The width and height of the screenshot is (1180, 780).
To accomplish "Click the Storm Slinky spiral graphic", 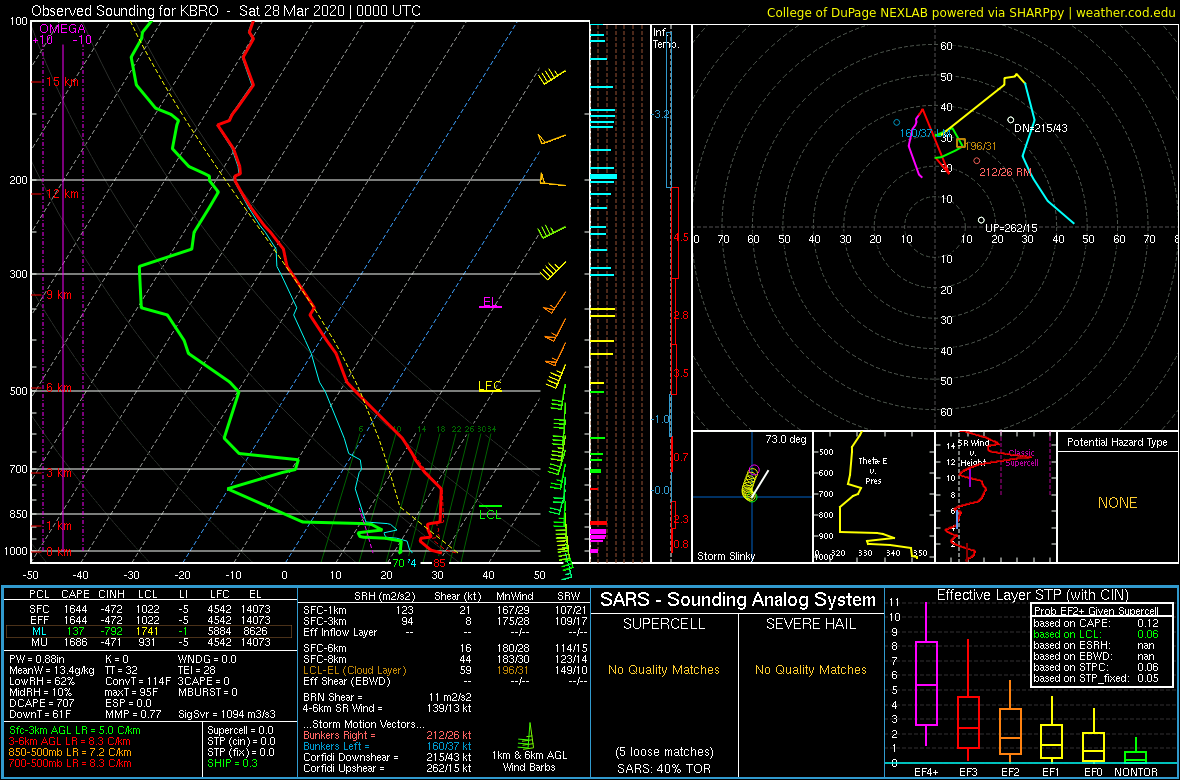I will tap(752, 483).
